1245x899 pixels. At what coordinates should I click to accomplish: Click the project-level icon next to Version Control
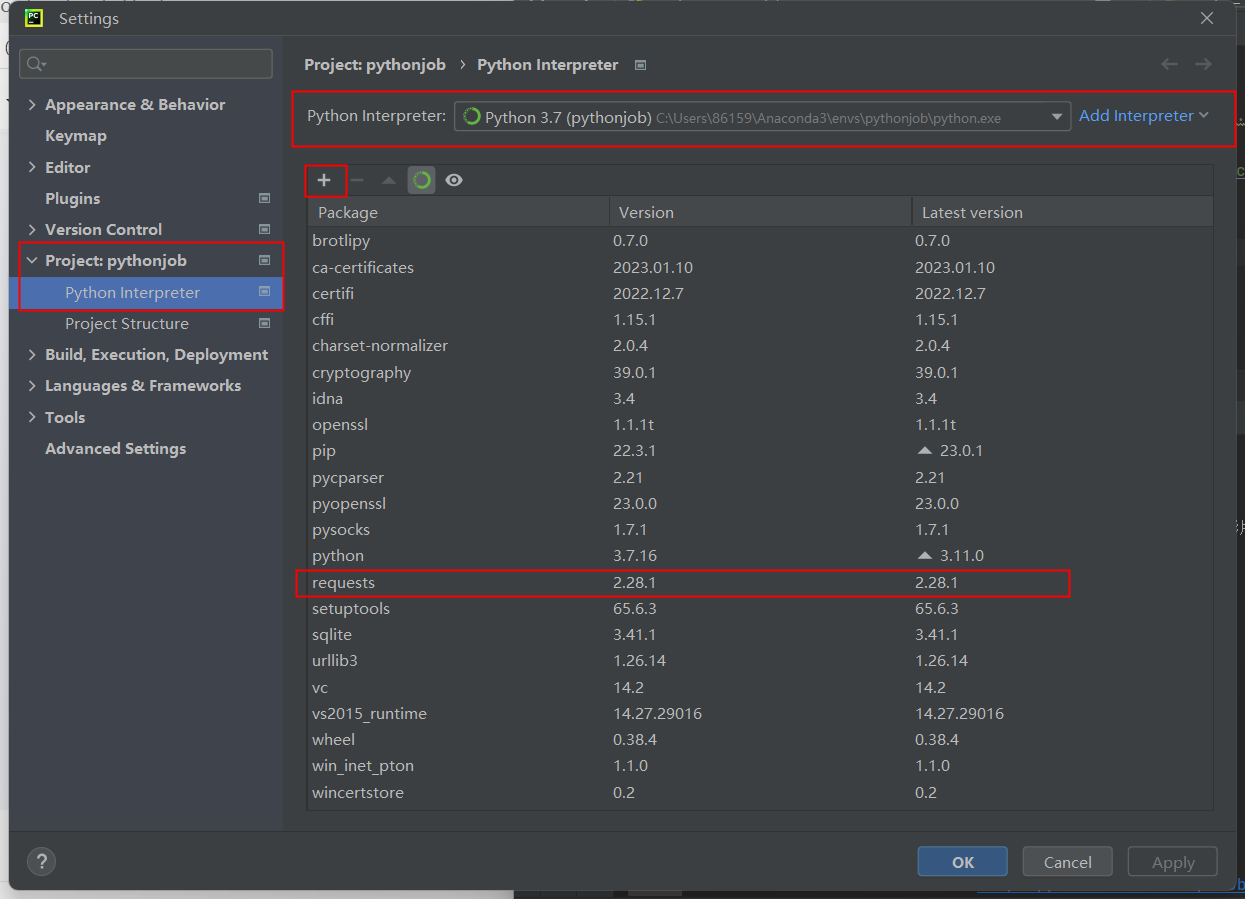264,229
